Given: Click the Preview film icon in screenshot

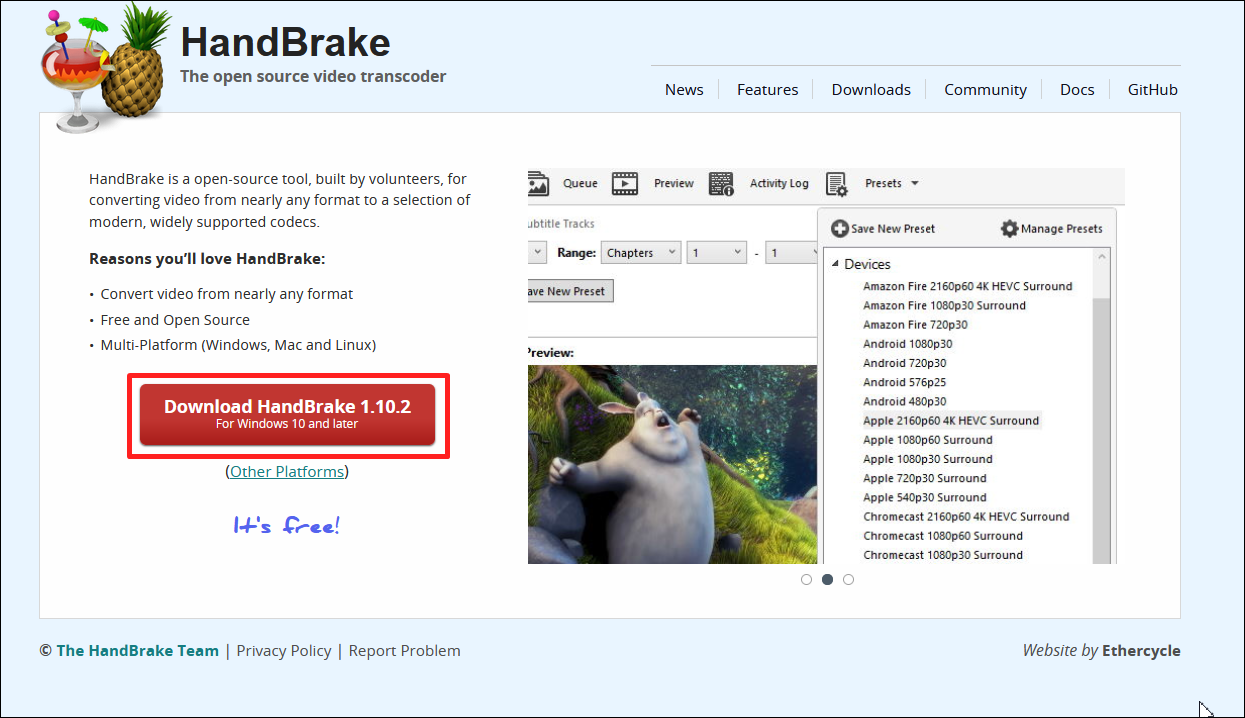Looking at the screenshot, I should 625,184.
